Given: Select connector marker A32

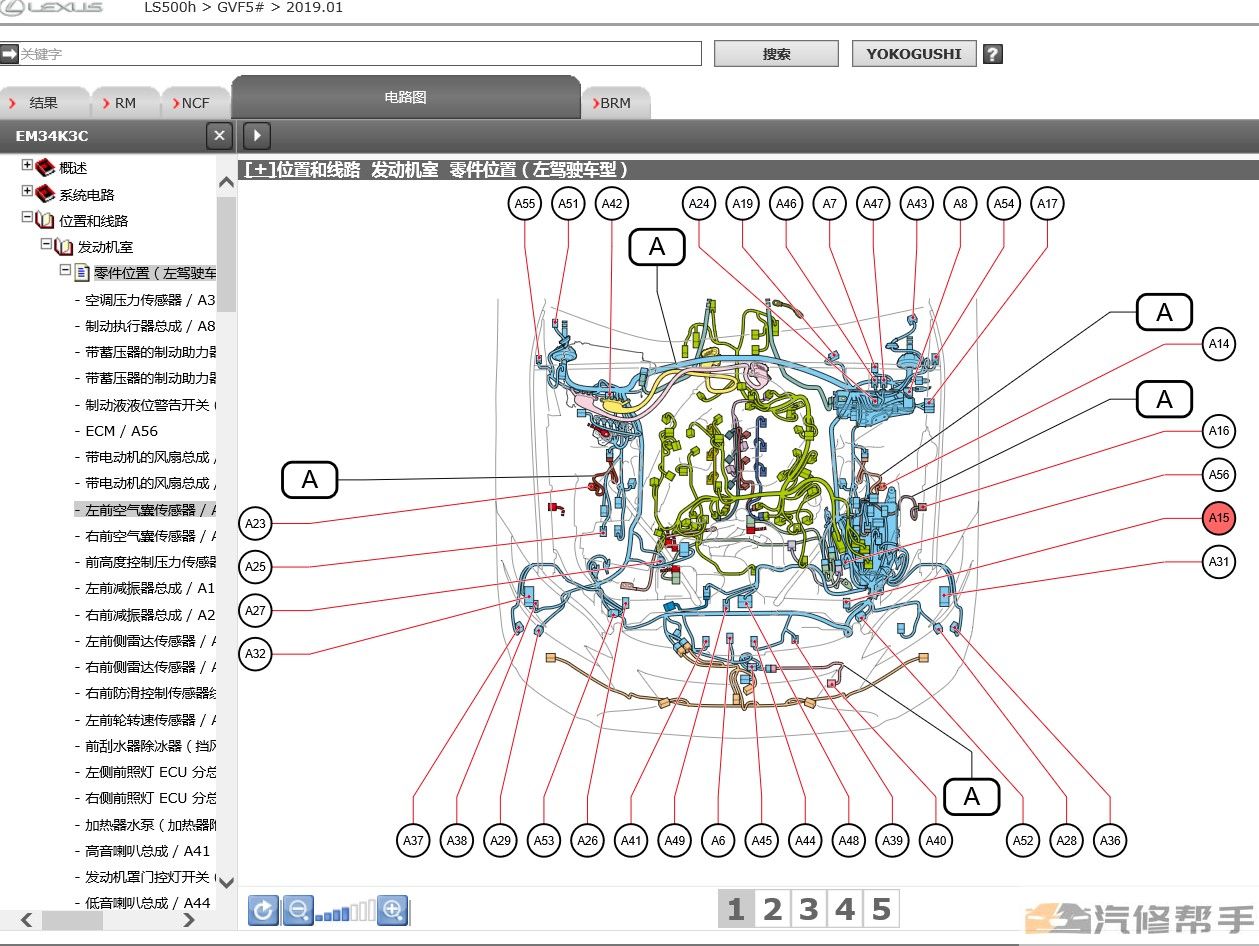Looking at the screenshot, I should pos(256,654).
